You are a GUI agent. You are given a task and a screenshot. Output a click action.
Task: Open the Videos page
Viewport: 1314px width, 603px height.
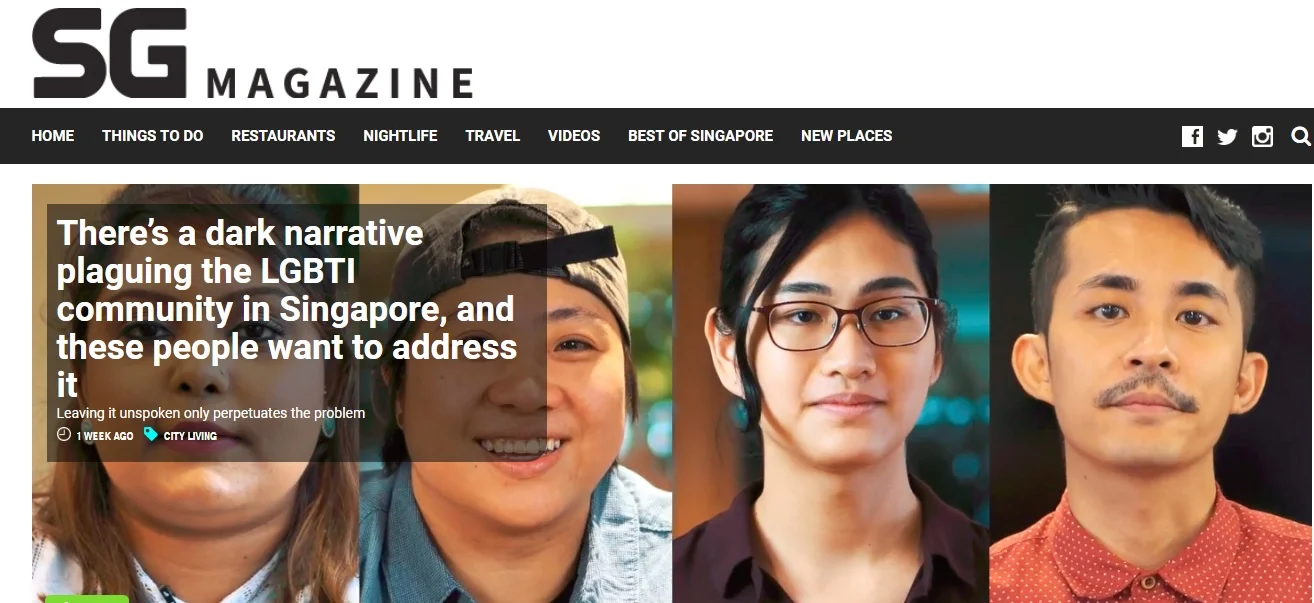(574, 136)
